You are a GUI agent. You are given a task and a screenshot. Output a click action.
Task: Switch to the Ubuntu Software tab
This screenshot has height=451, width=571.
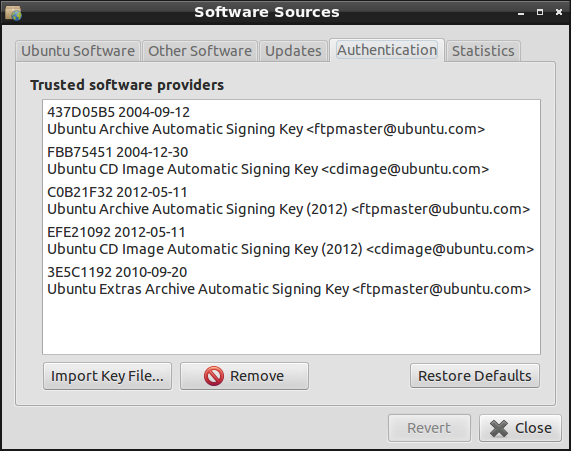point(78,51)
